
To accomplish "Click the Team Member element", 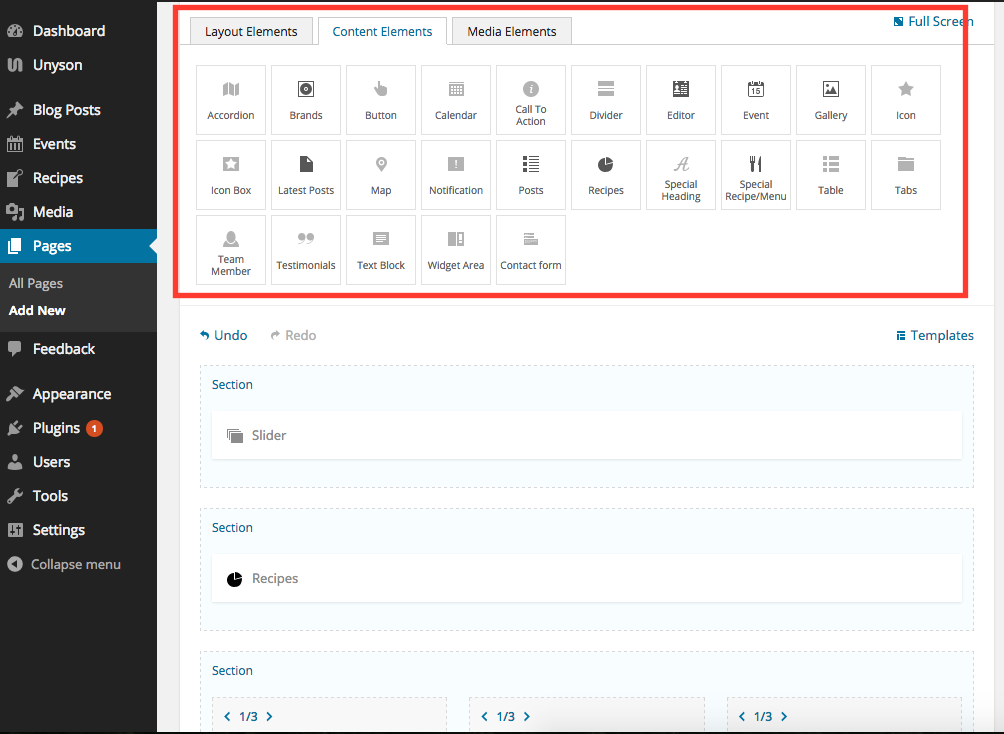I will [x=231, y=250].
